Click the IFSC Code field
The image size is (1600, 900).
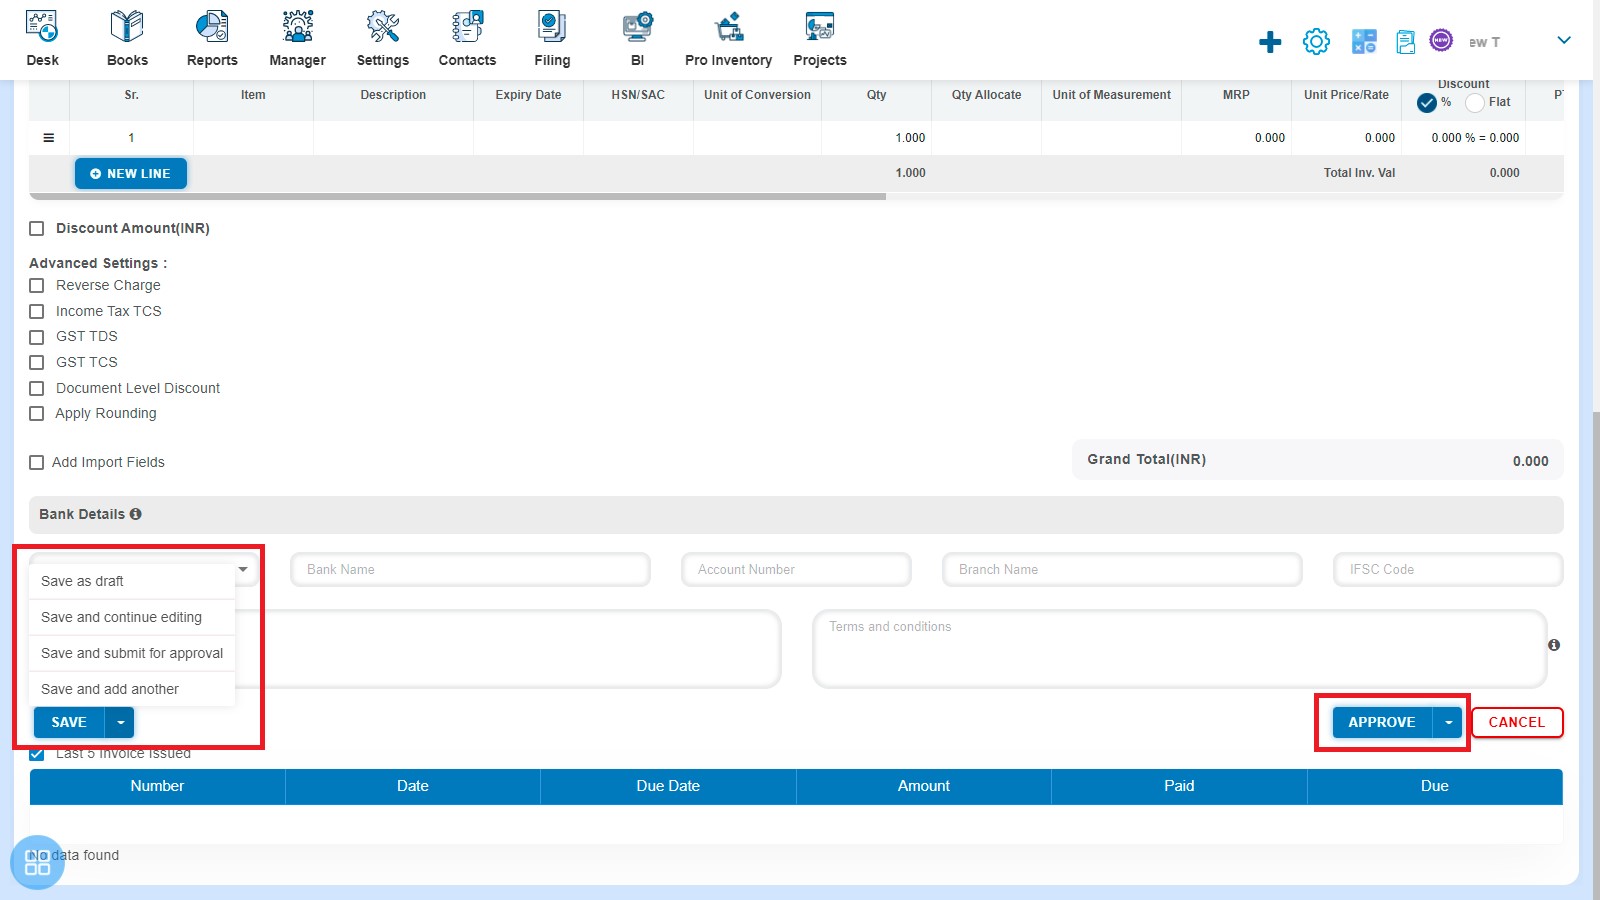[1448, 569]
